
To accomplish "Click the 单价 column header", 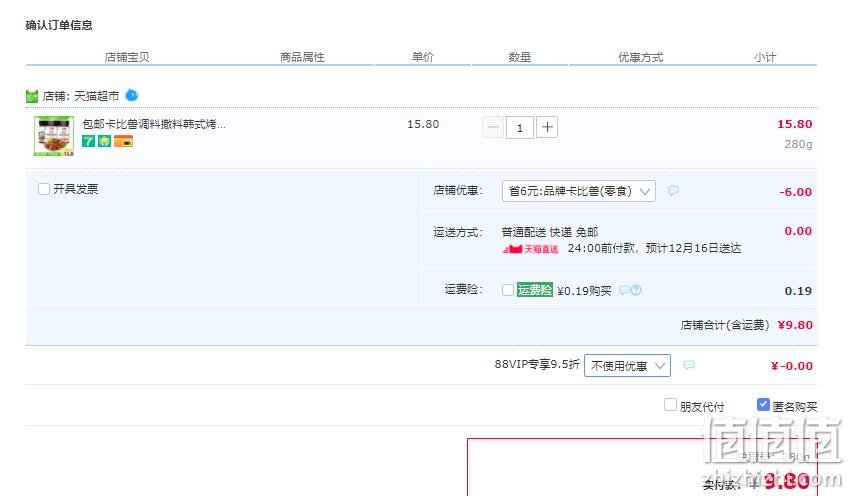I will [x=423, y=57].
